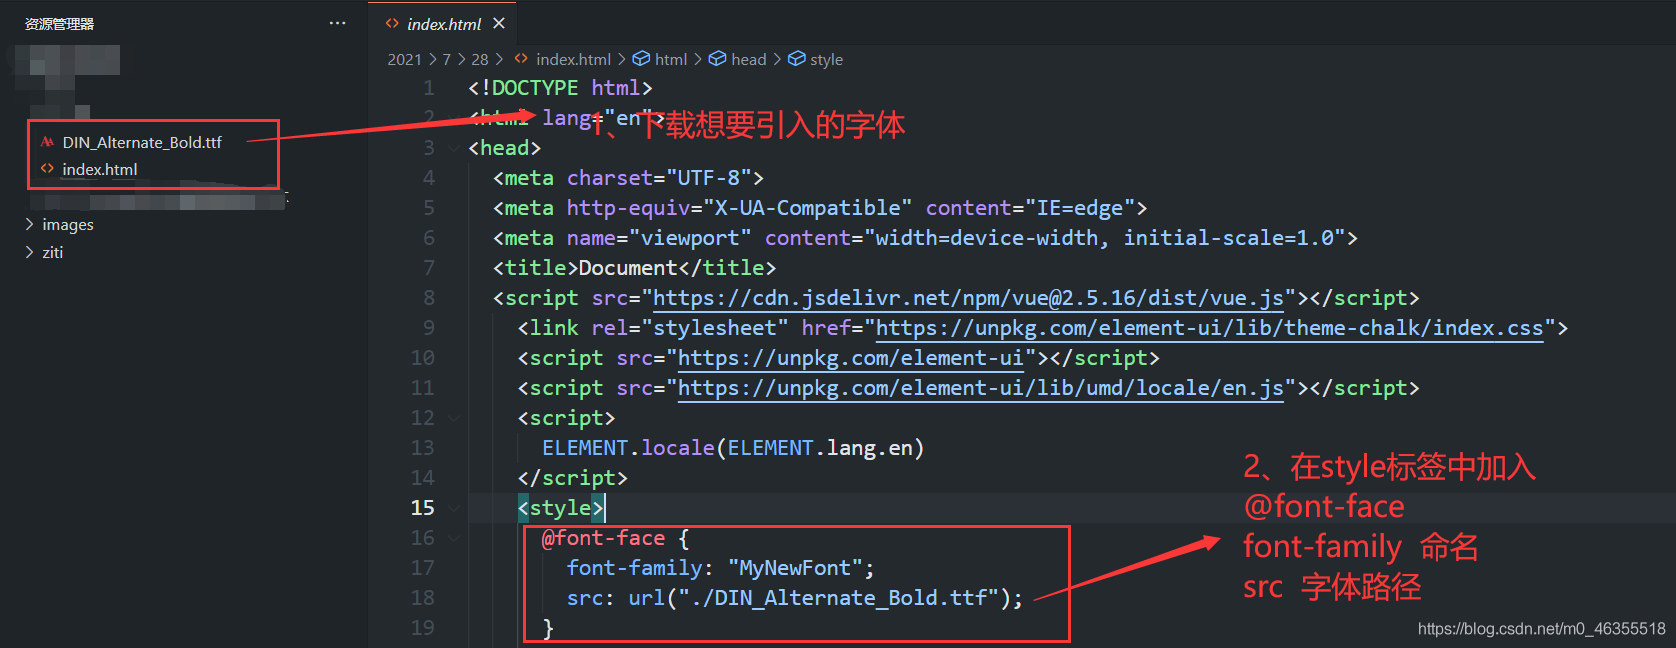
Task: Open index.html in the explorer file tree
Action: click(x=100, y=169)
